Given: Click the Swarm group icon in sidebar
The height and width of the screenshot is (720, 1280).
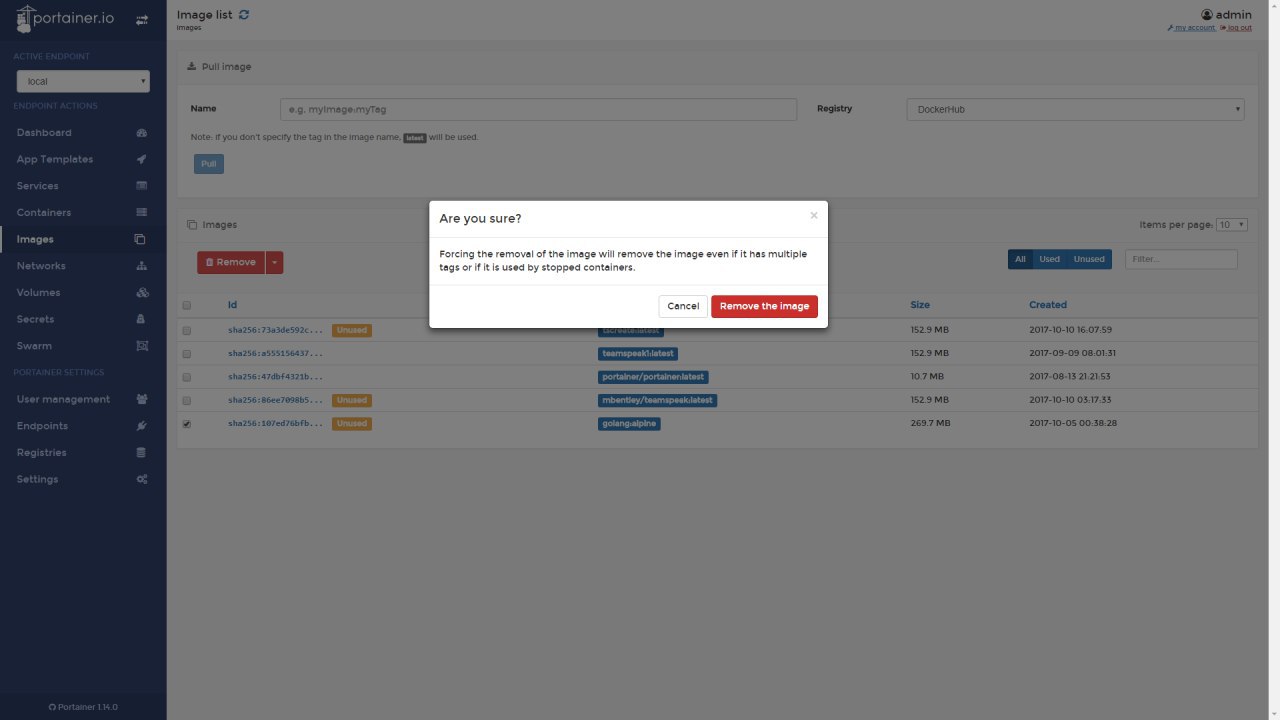Looking at the screenshot, I should [x=142, y=346].
